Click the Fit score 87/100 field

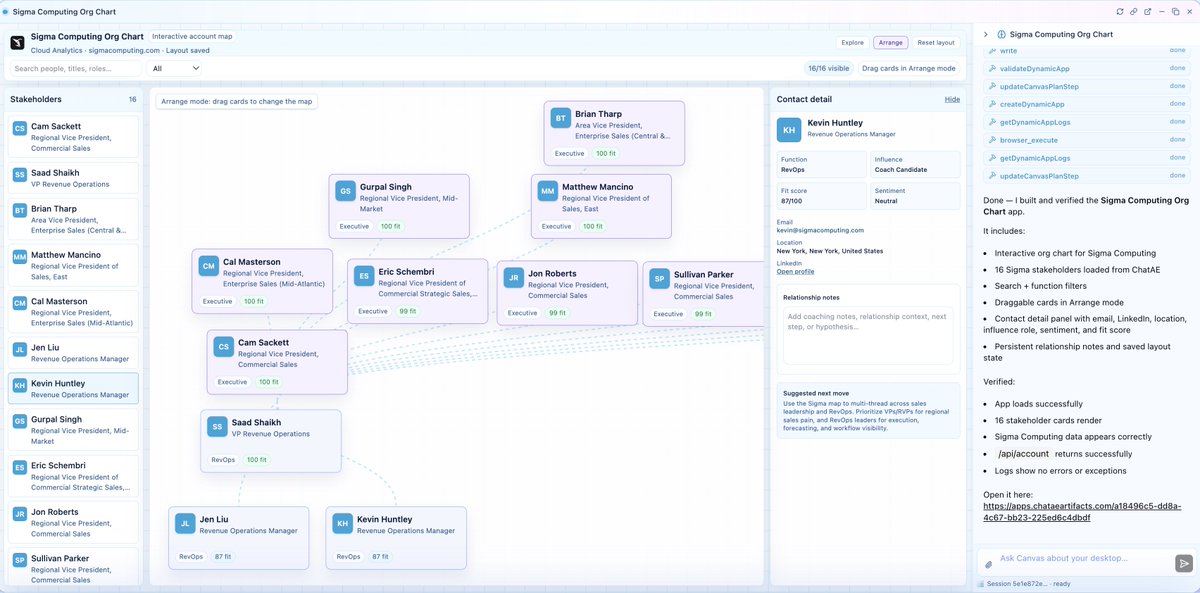[822, 195]
